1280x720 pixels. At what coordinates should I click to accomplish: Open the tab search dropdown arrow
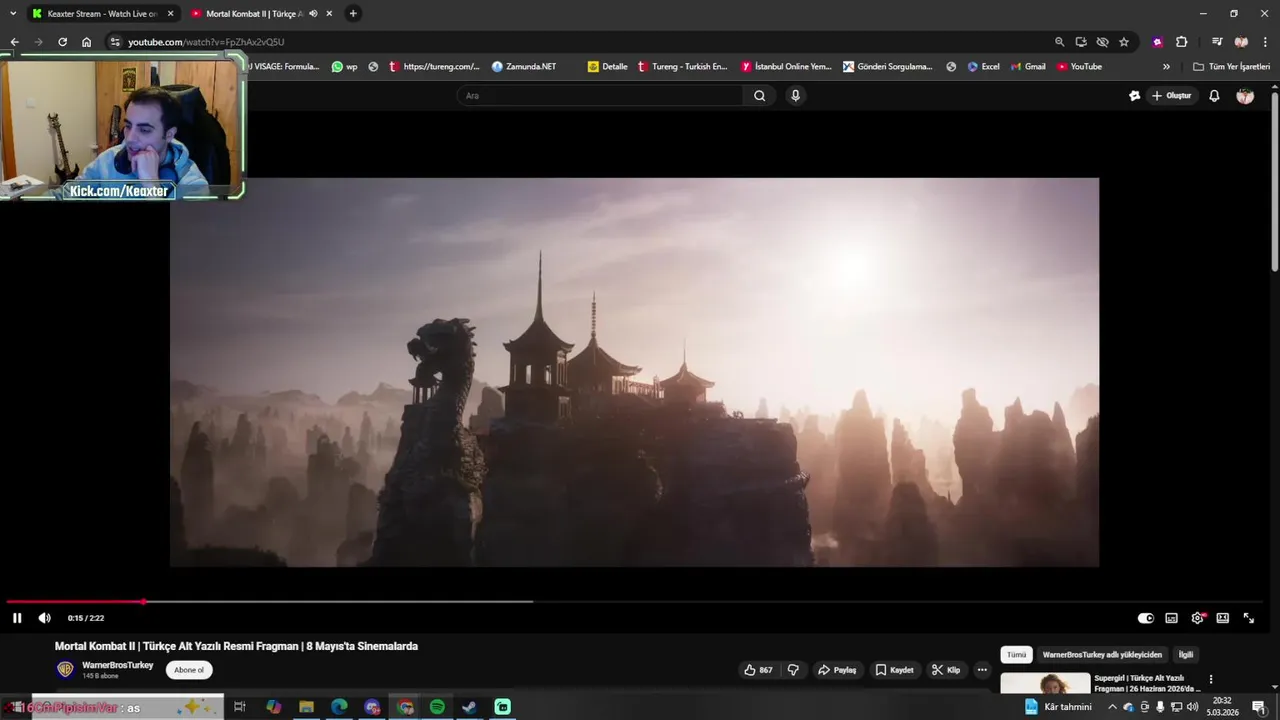pos(13,14)
